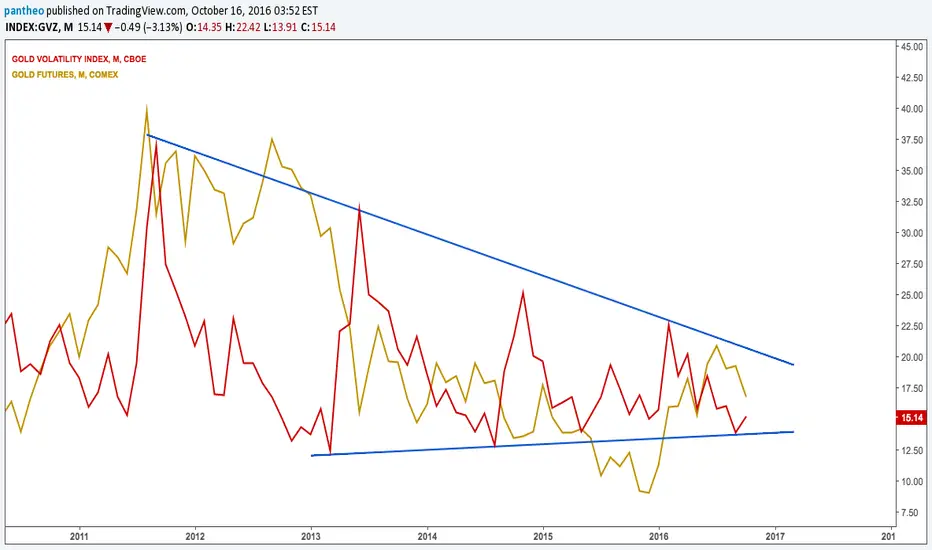Click the 2014 year label on time axis

(x=427, y=536)
